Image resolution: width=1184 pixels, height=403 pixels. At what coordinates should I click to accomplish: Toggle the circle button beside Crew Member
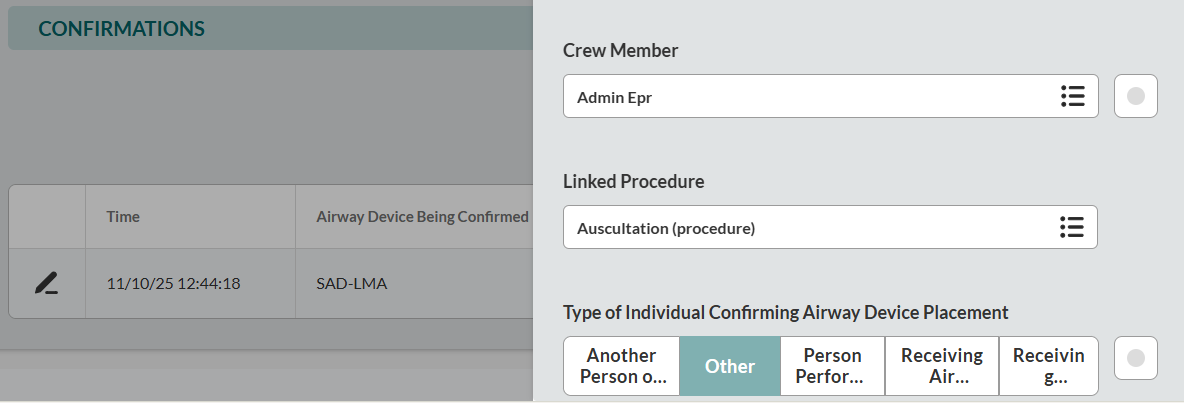click(x=1135, y=96)
